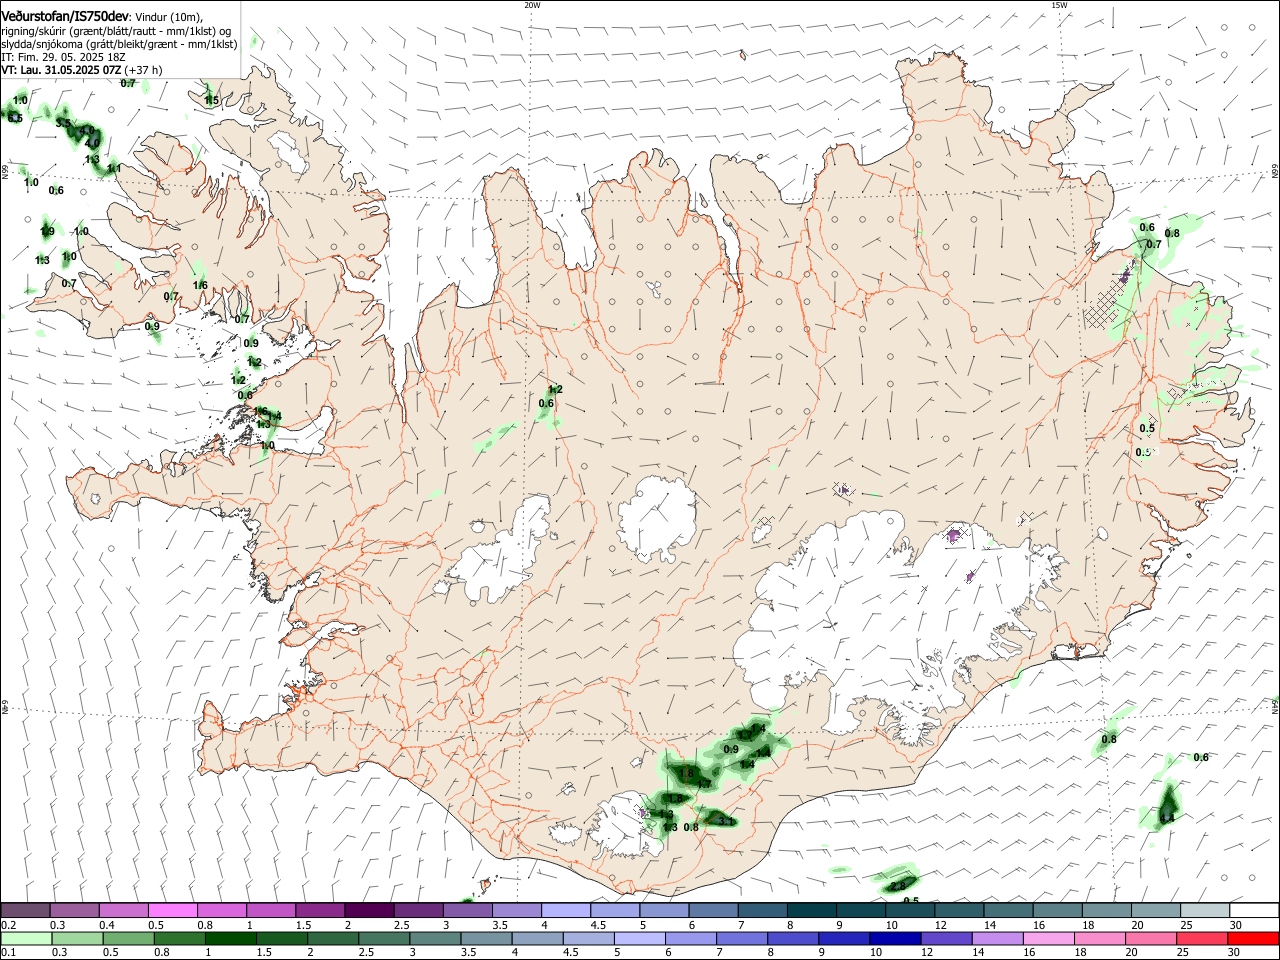Click the '0.1' label under lower legend
The image size is (1280, 960).
(8, 953)
